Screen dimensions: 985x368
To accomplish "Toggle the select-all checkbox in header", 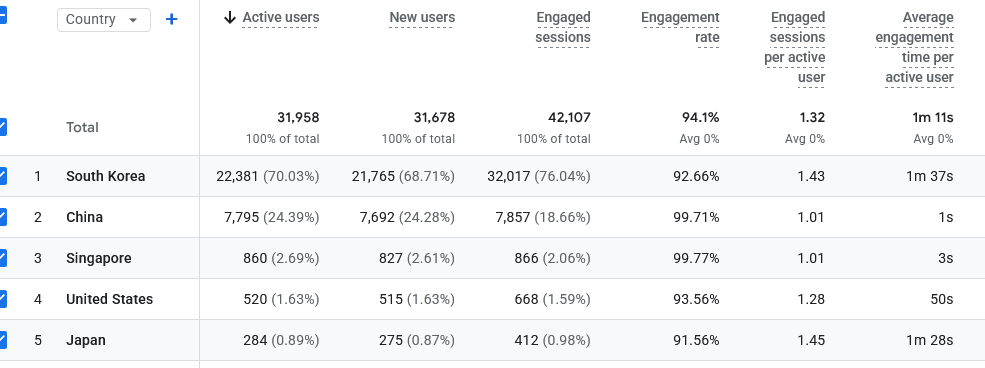I will pyautogui.click(x=2, y=16).
